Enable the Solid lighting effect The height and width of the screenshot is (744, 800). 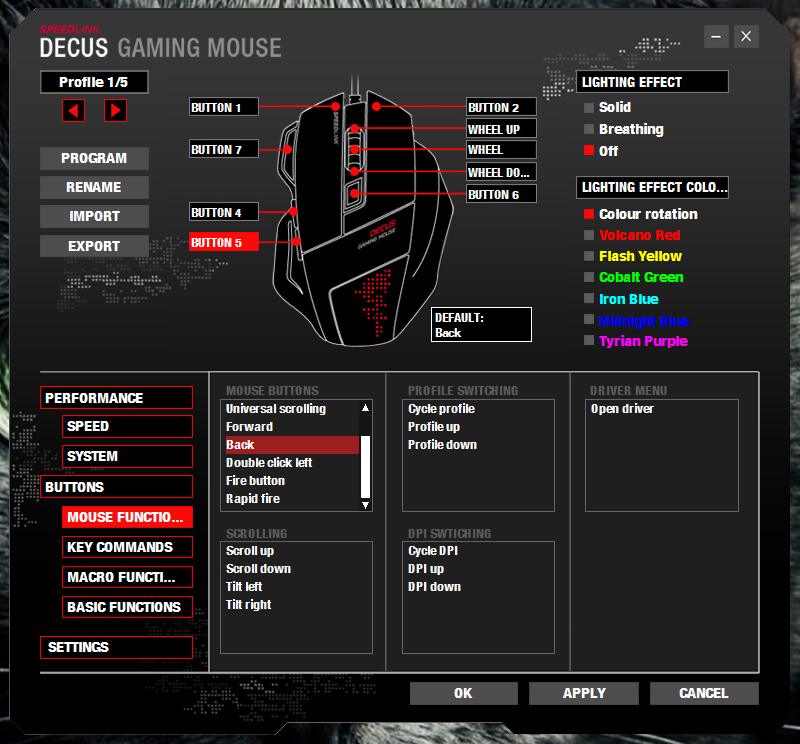(x=614, y=107)
